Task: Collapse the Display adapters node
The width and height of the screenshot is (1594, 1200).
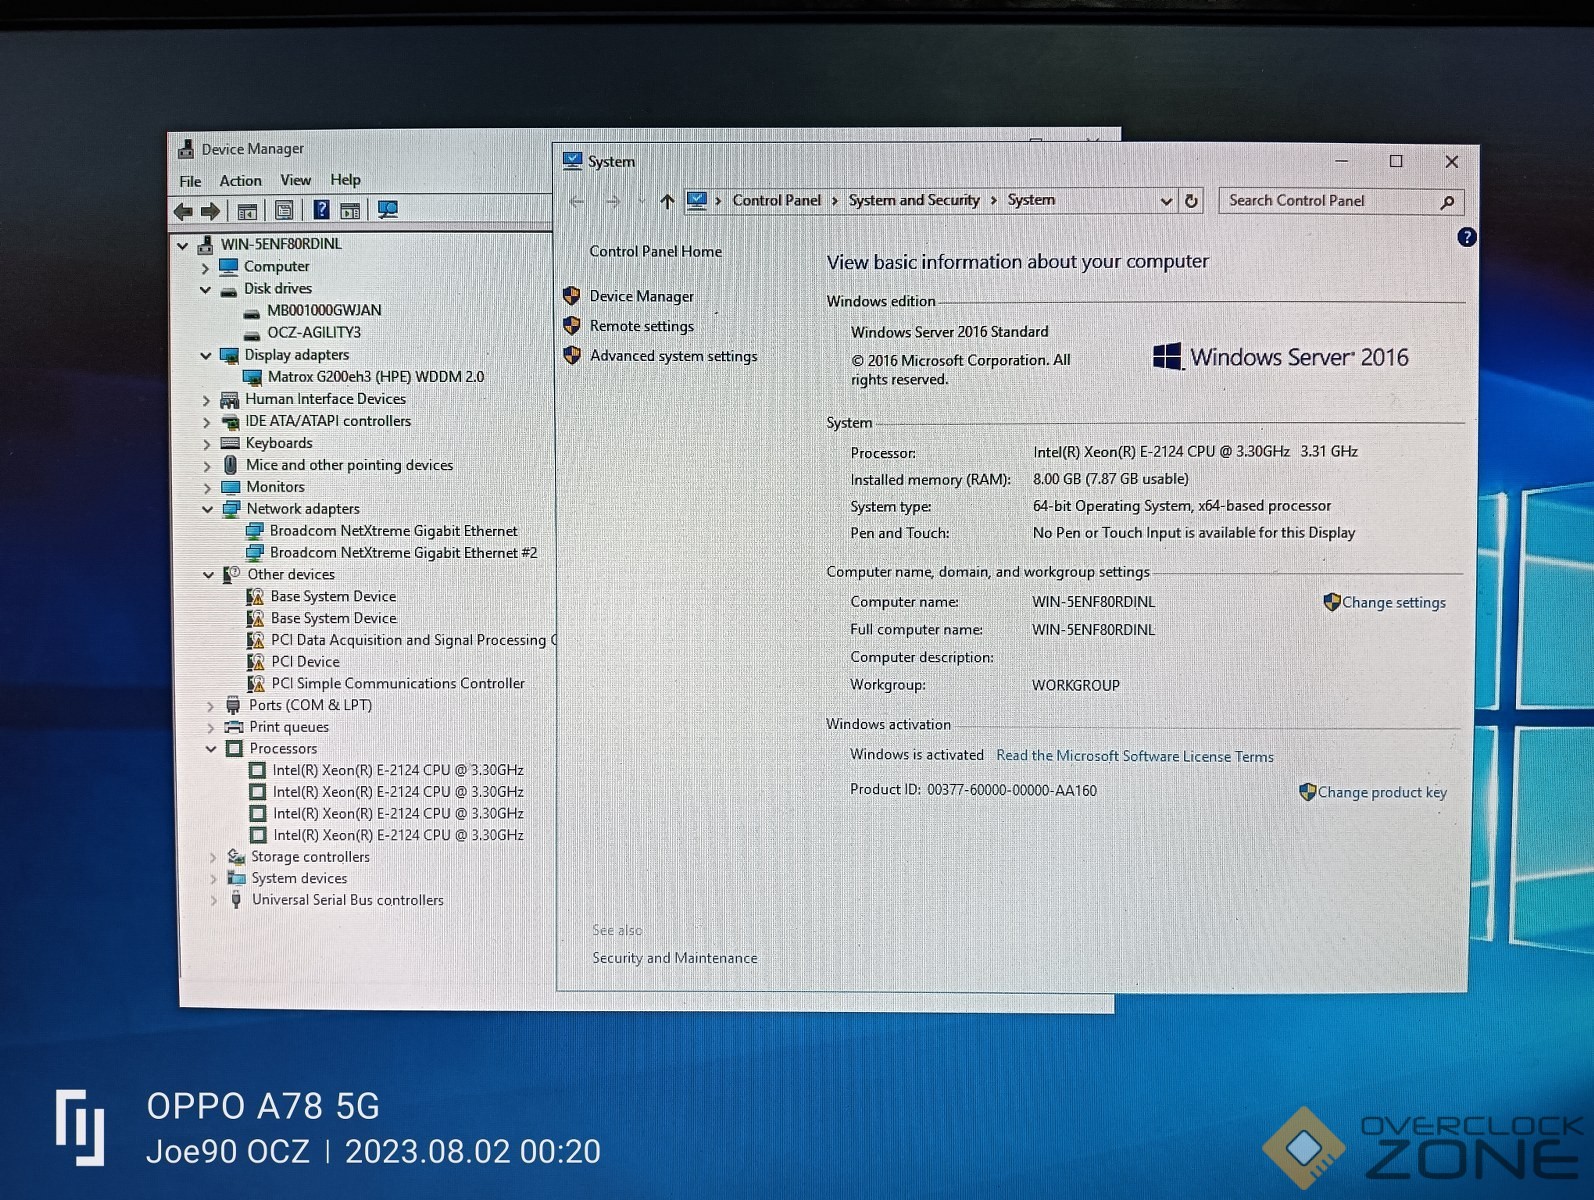Action: (x=205, y=356)
